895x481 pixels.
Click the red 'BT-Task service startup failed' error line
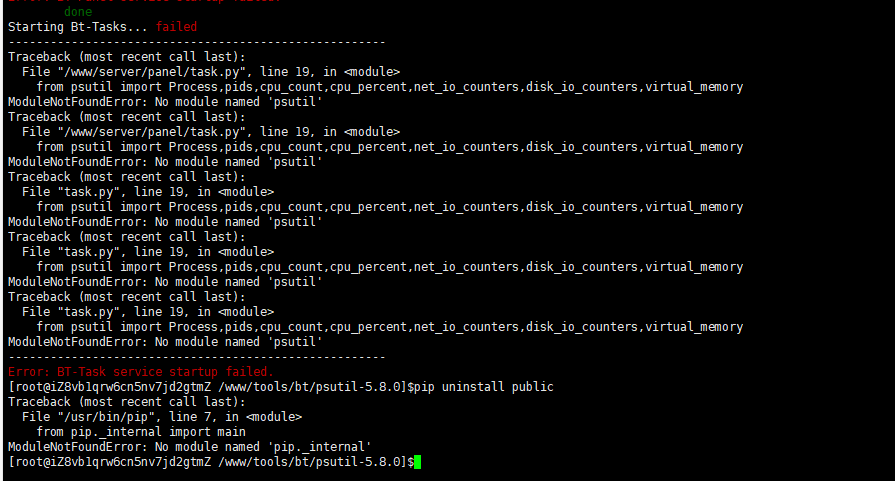(x=140, y=371)
